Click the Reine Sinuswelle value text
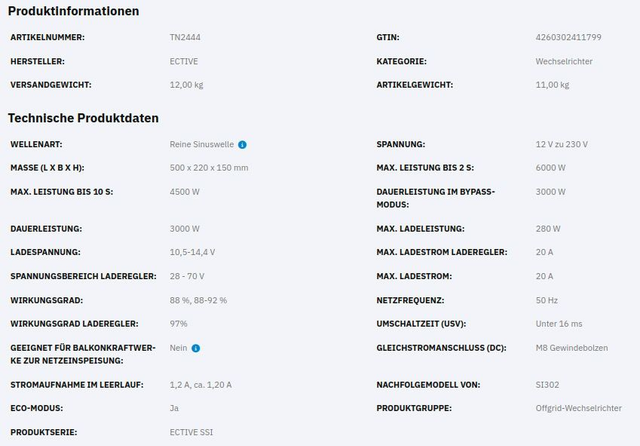Viewport: 640px width, 446px height. pos(202,144)
